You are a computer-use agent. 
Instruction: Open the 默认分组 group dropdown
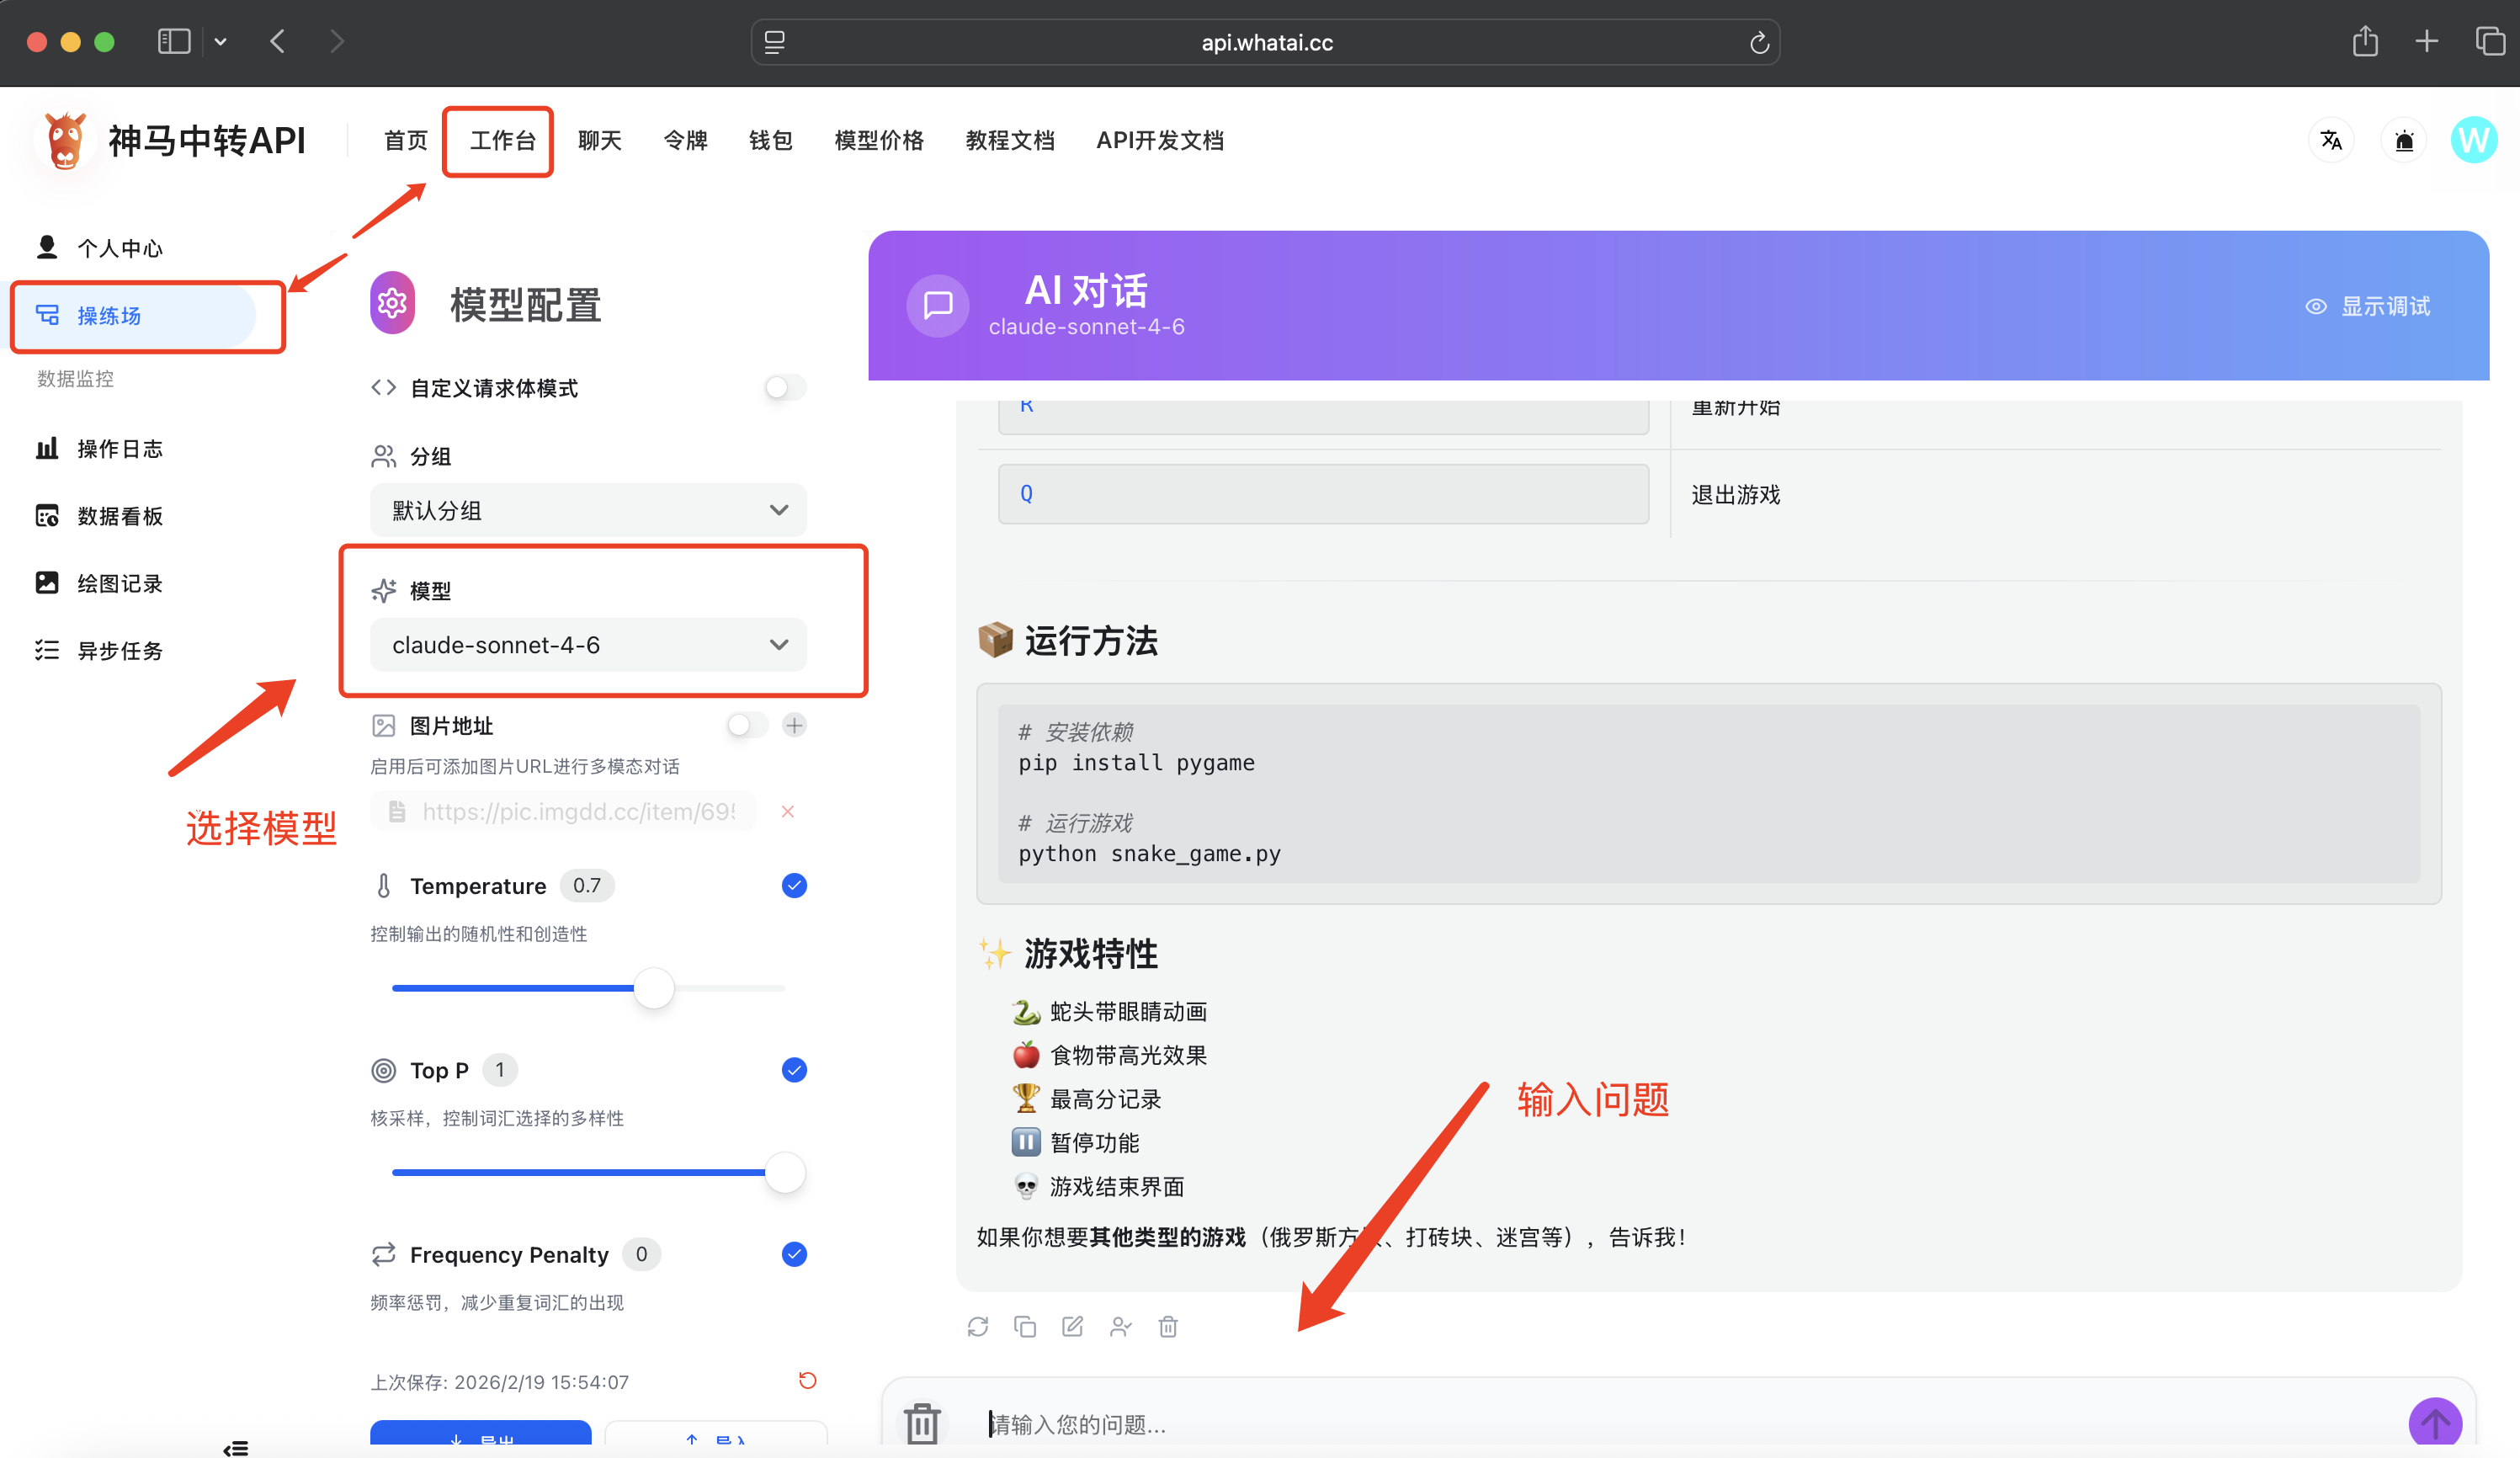(x=588, y=510)
